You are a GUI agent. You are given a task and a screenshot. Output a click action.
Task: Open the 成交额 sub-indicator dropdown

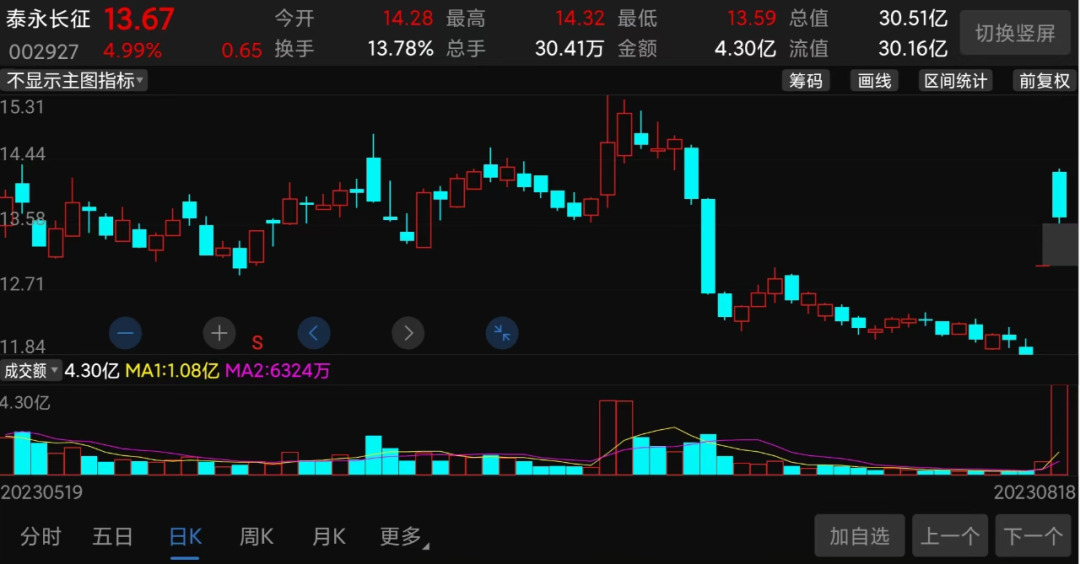[x=31, y=370]
